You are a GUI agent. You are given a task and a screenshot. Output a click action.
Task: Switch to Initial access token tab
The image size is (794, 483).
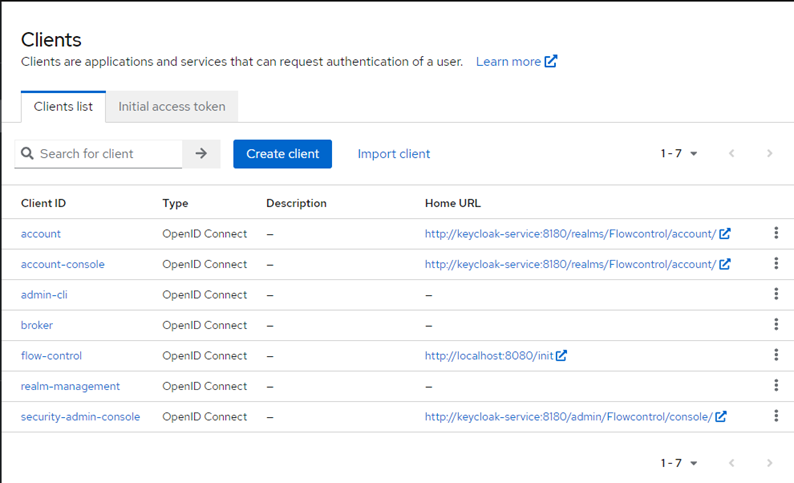pyautogui.click(x=172, y=107)
